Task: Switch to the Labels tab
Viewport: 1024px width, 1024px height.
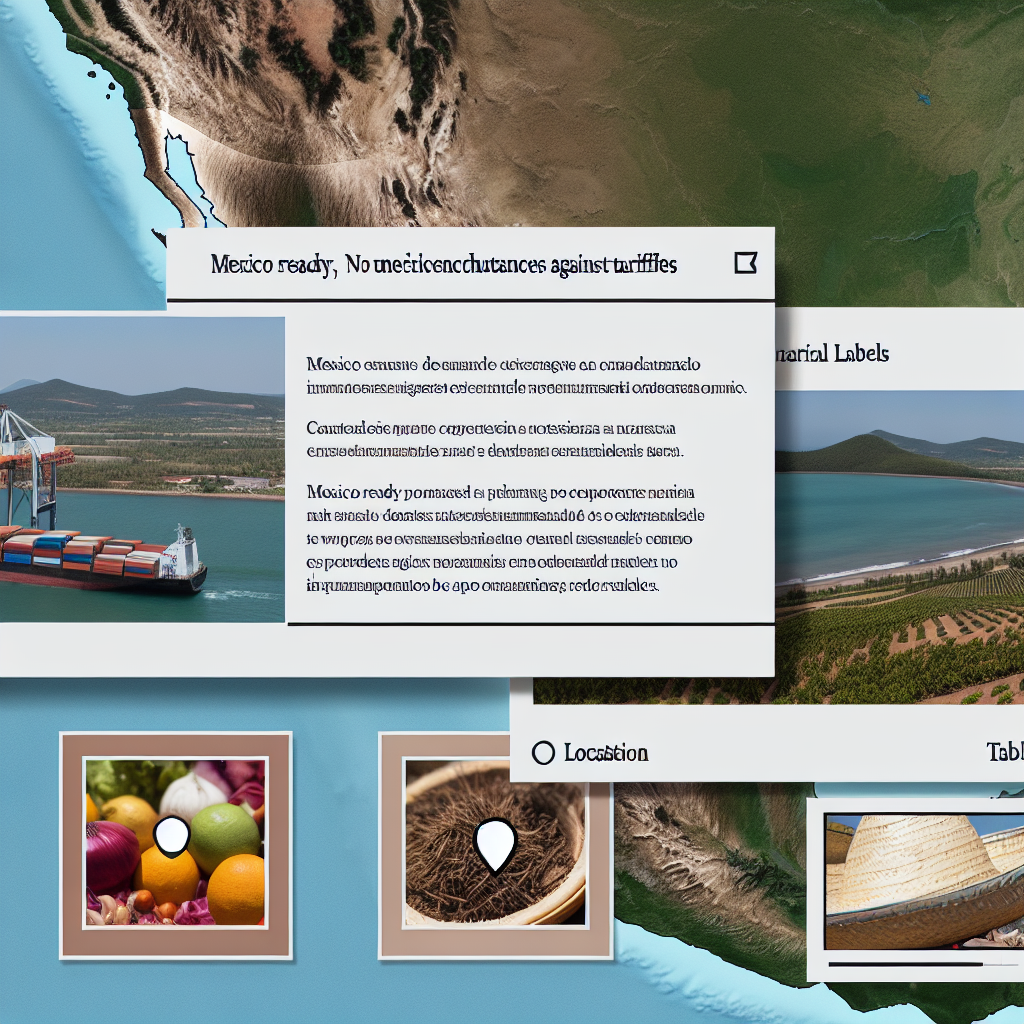Action: click(x=832, y=353)
